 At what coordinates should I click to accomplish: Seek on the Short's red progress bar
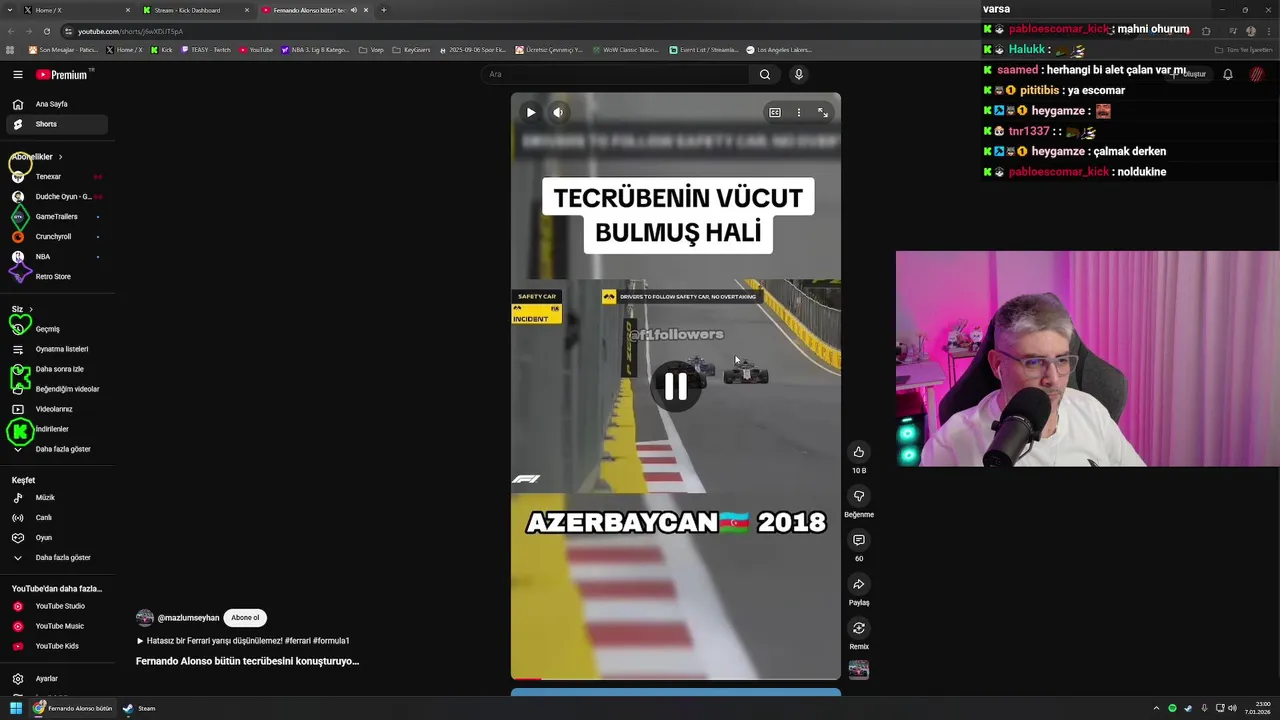[676, 678]
